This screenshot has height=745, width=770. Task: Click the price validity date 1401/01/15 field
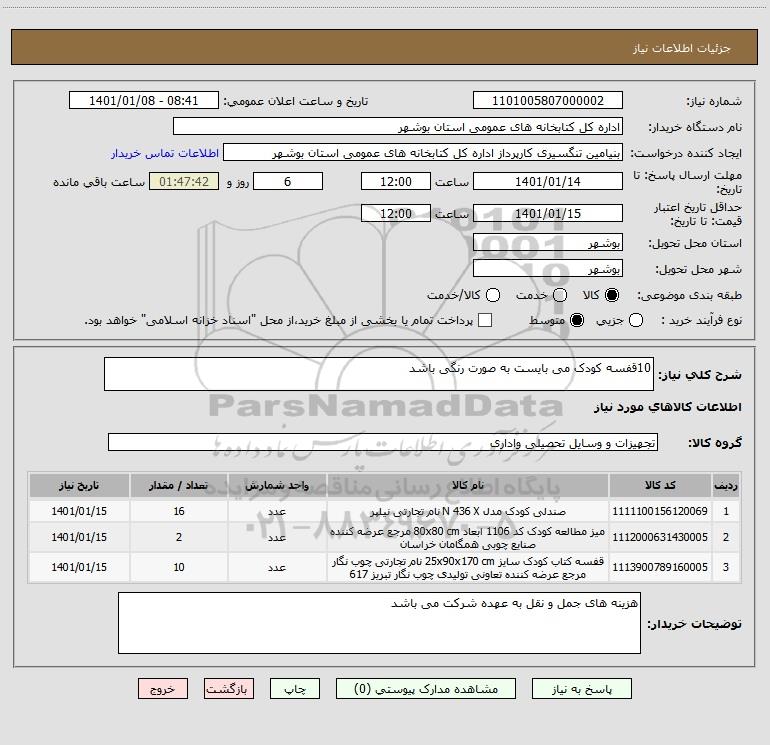[548, 213]
